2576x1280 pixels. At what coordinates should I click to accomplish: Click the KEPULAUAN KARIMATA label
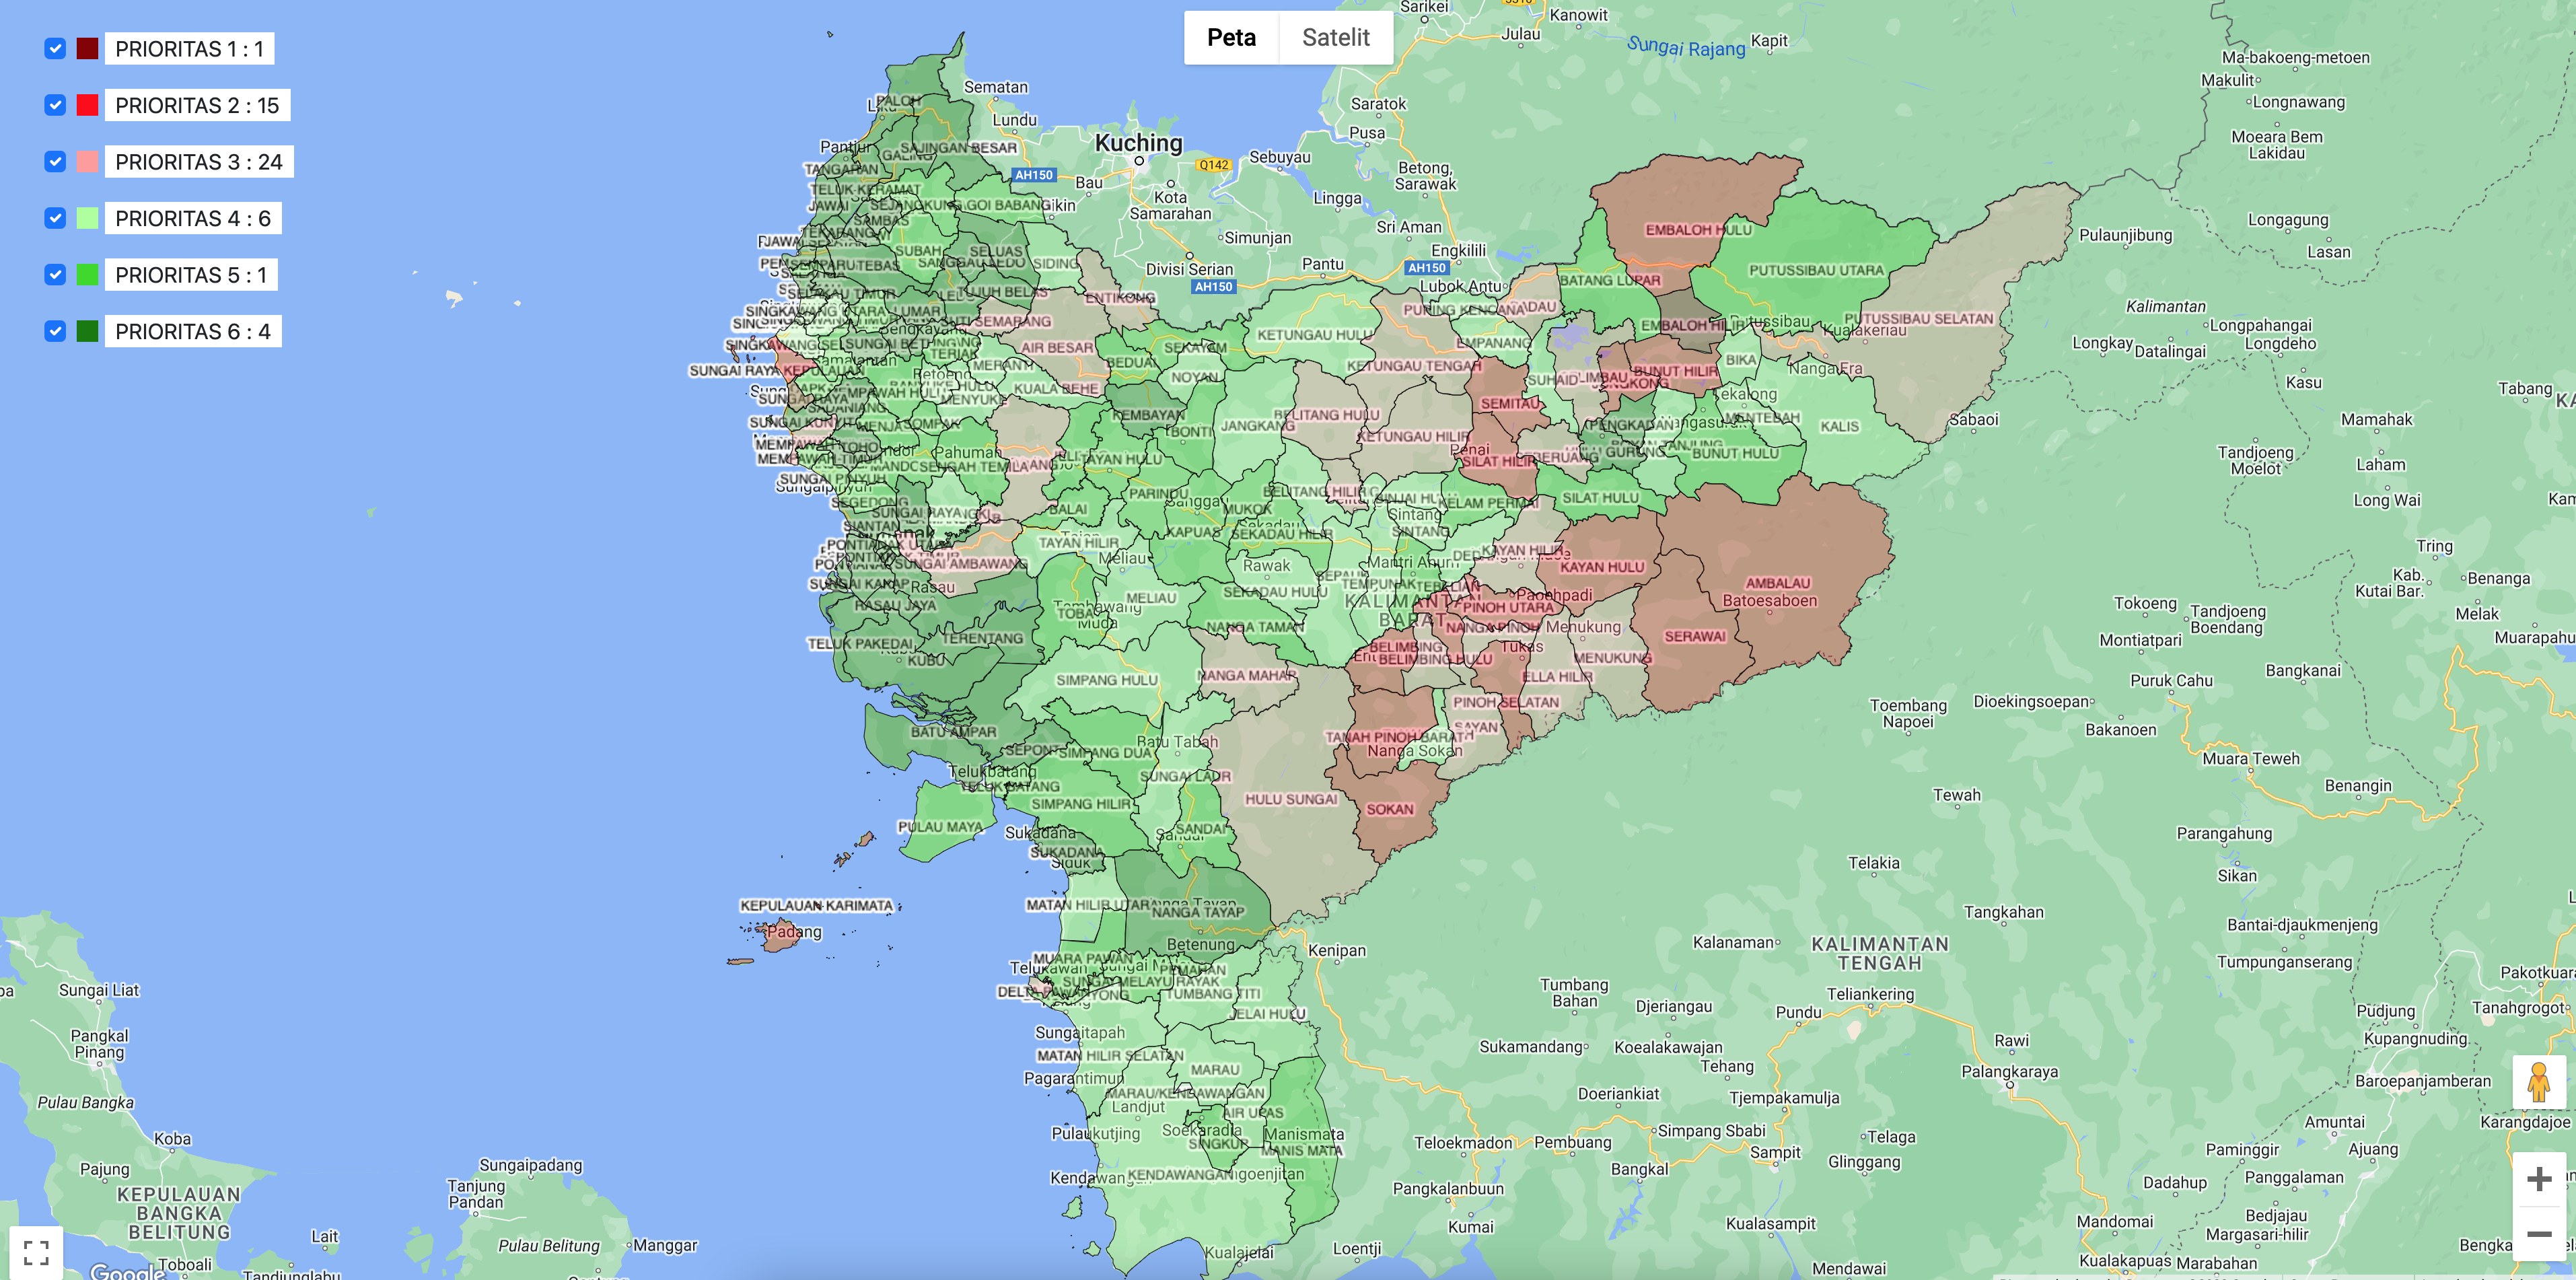(816, 905)
